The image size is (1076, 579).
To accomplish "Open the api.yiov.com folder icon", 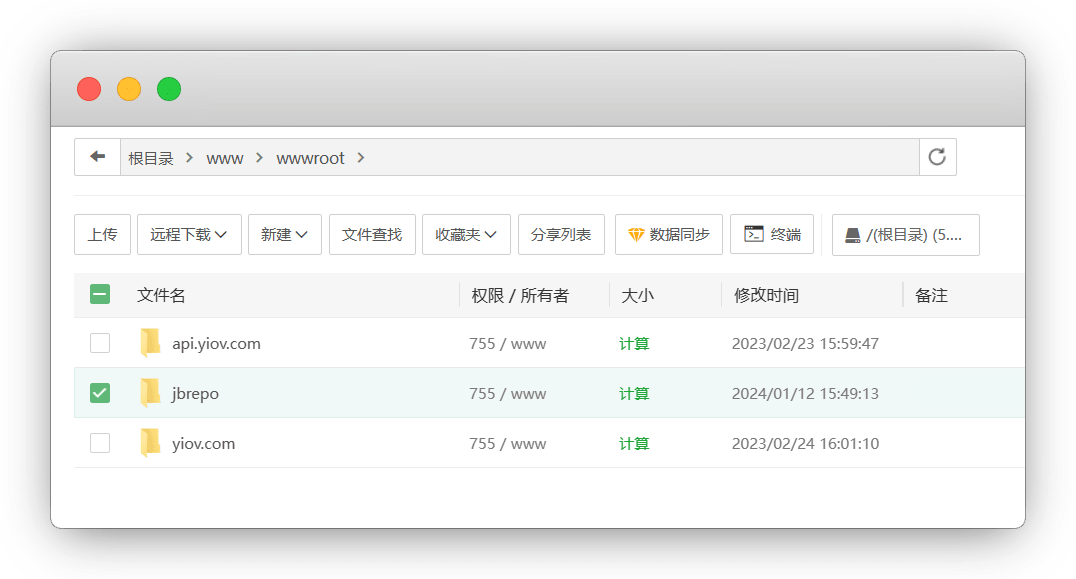I will (150, 343).
